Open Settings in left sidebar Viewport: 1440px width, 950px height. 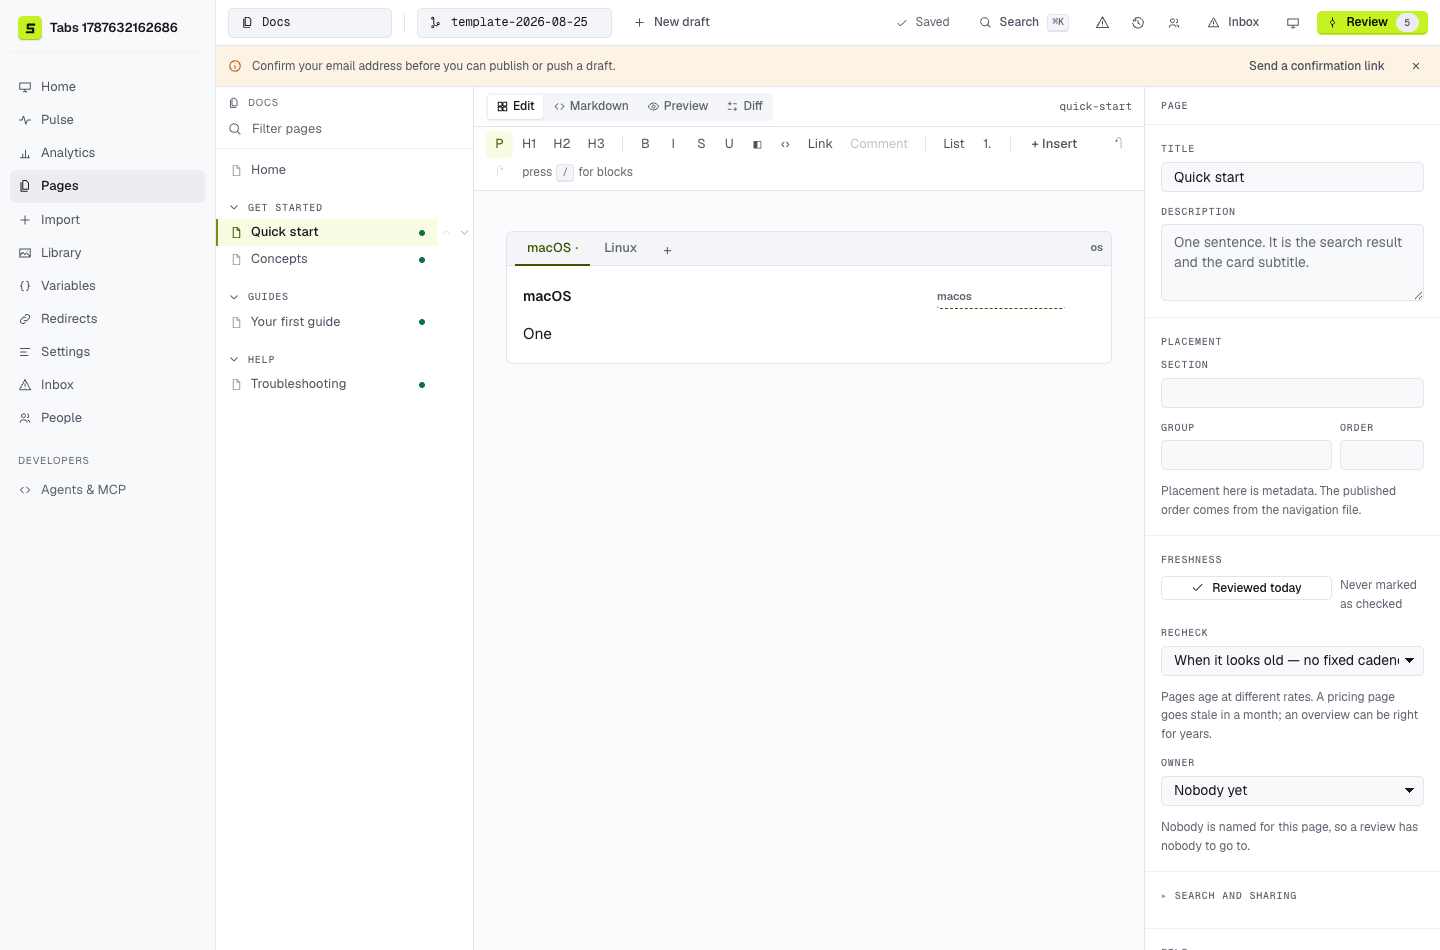[x=107, y=352]
